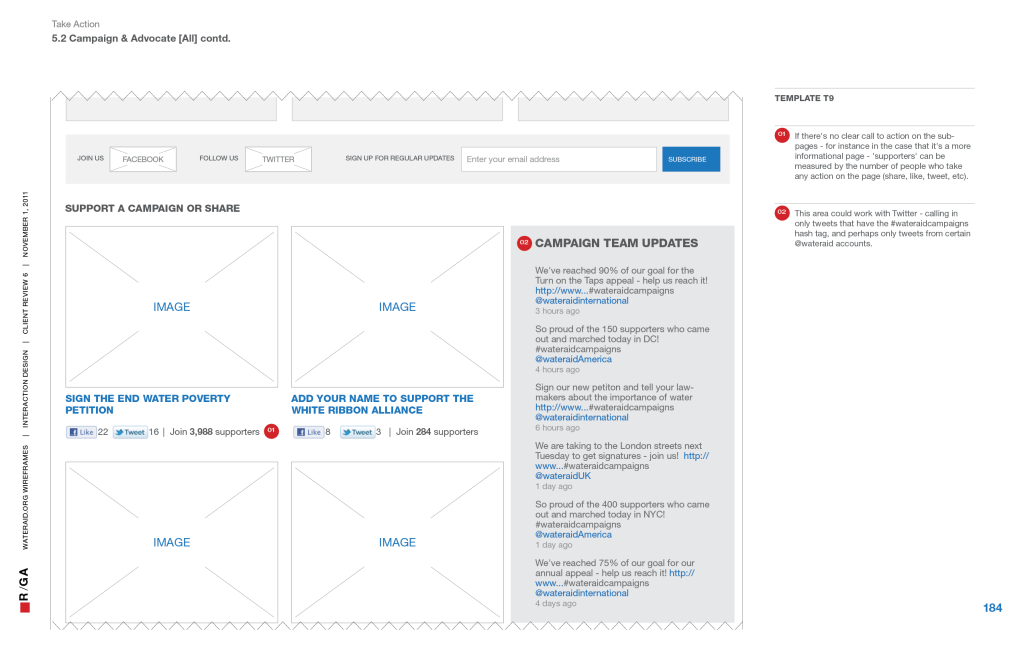Click red 02 marker by Campaign Team Updates
The image size is (1024, 662).
coord(523,243)
